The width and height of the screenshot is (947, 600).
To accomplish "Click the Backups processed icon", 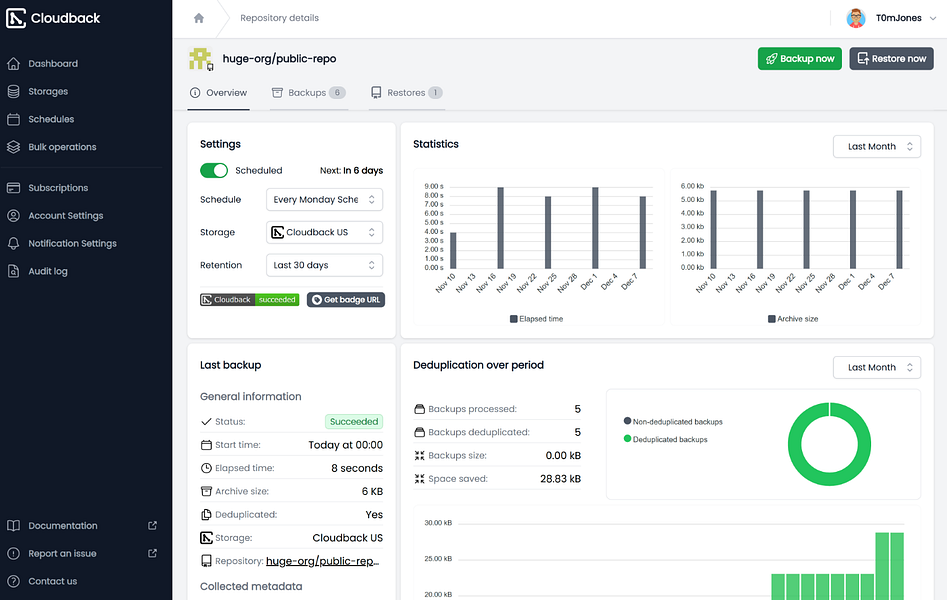I will (x=420, y=409).
